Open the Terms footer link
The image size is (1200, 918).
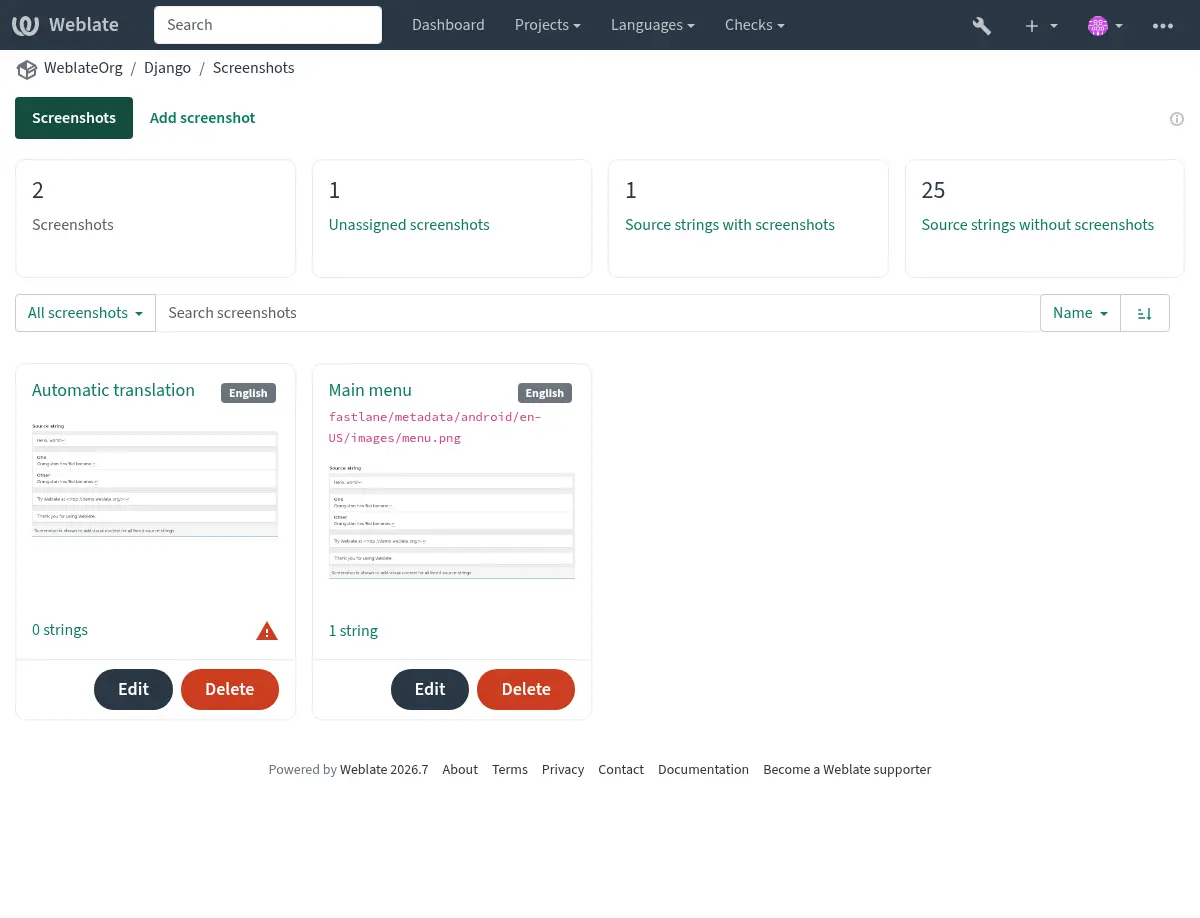[x=510, y=770]
